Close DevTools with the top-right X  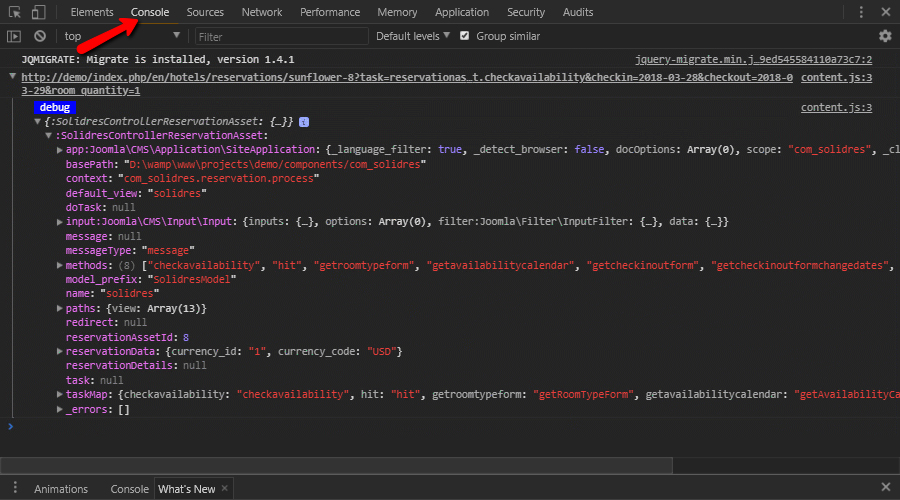[x=885, y=12]
